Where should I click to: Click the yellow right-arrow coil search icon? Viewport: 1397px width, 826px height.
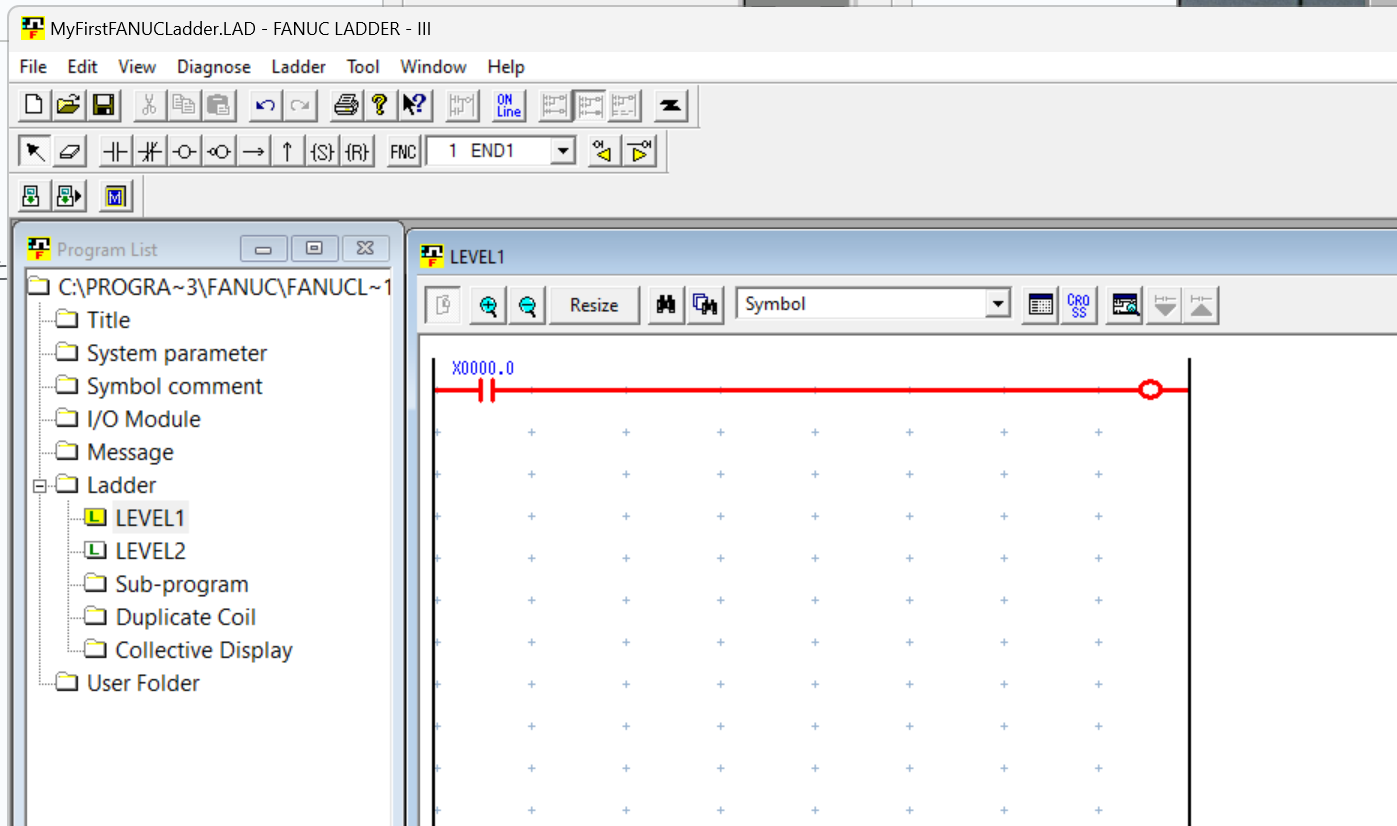[638, 152]
